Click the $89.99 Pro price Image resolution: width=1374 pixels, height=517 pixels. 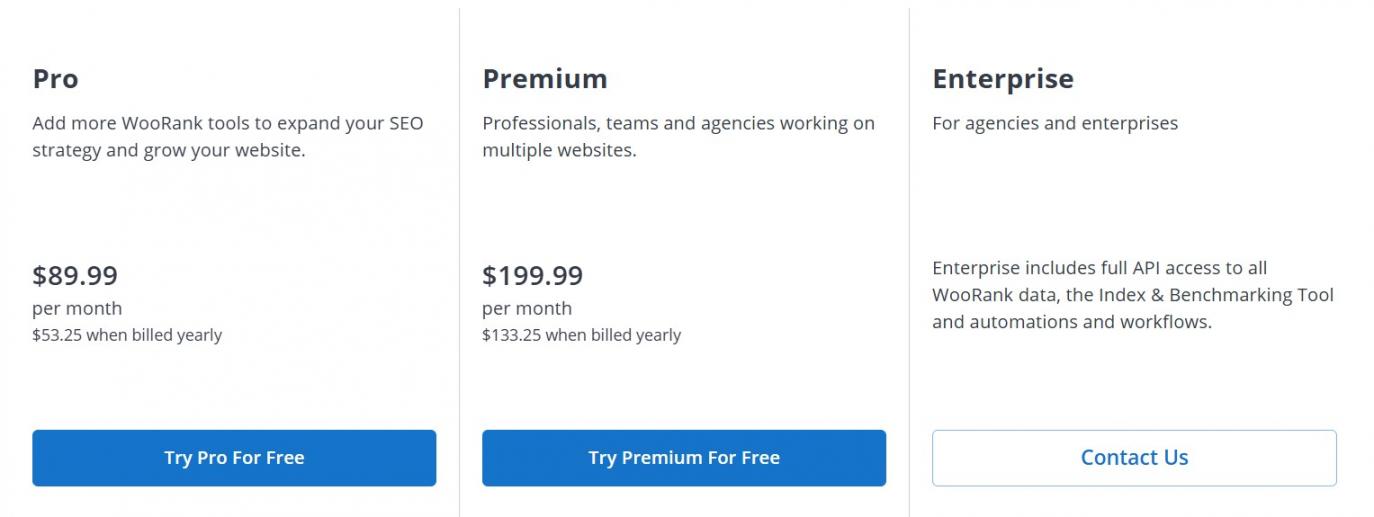pos(75,275)
